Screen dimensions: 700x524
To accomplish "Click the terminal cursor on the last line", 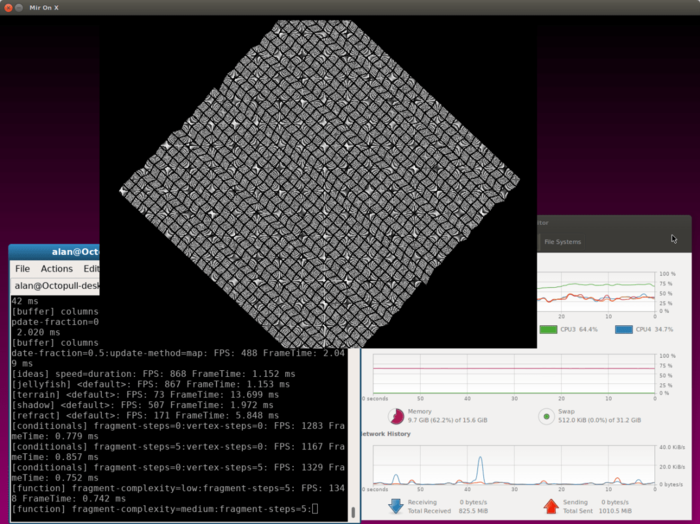I will 315,510.
